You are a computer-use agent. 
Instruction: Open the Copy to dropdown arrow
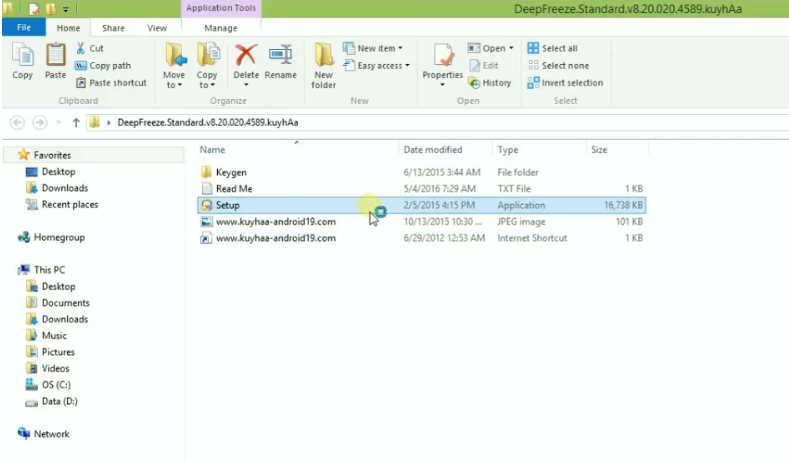click(212, 85)
